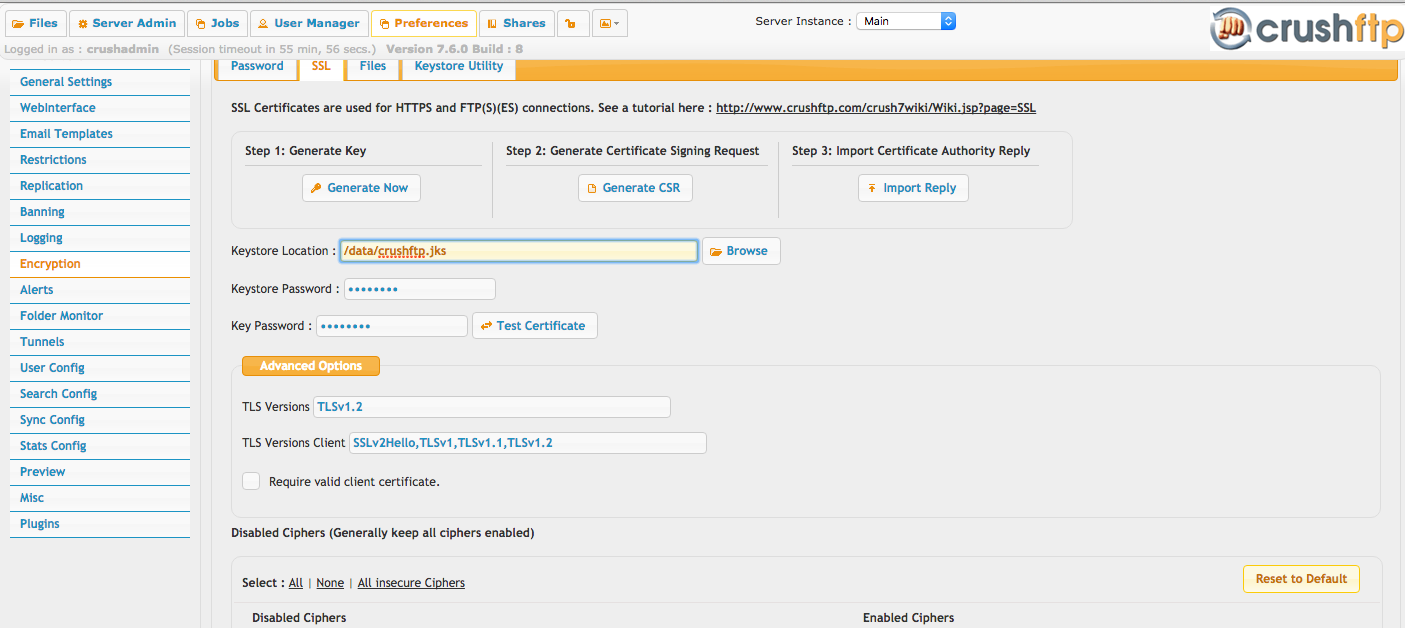The height and width of the screenshot is (628, 1405).
Task: Focus the Keystore Location field
Action: tap(518, 251)
